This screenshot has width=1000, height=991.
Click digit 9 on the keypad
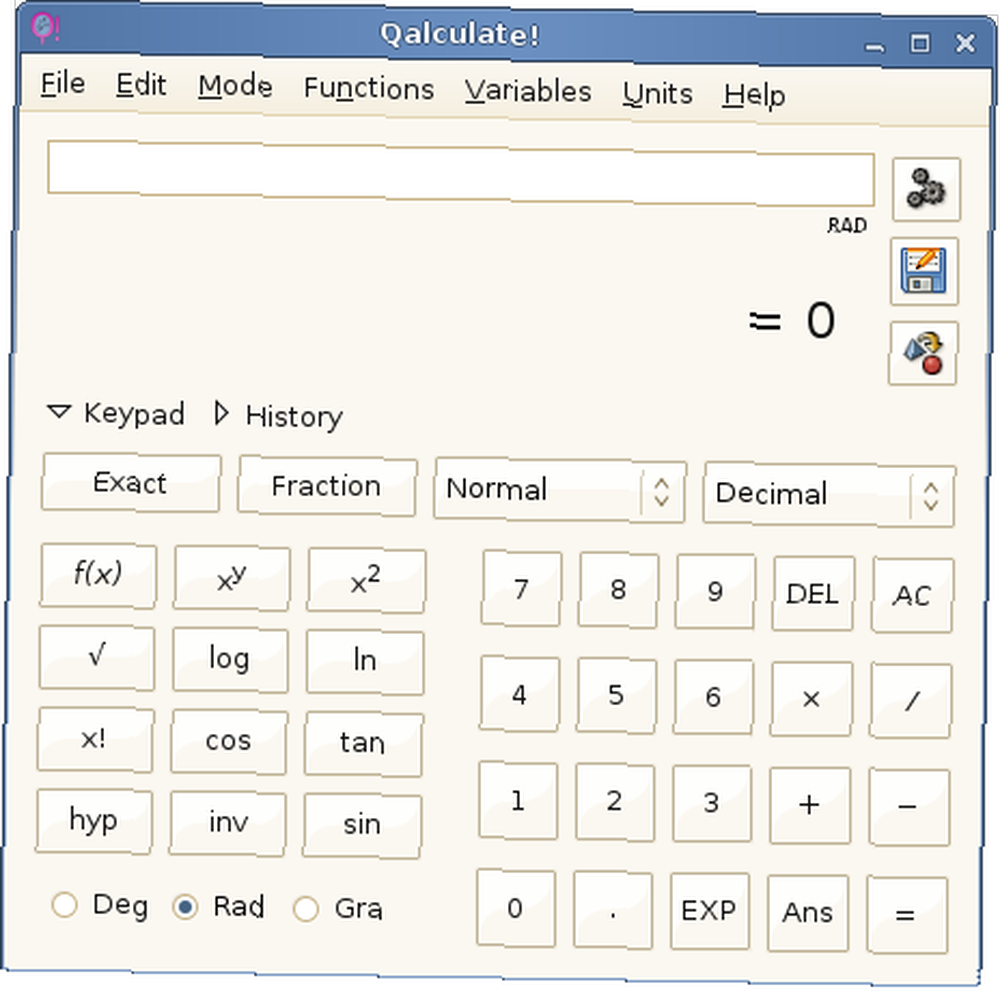click(x=715, y=592)
